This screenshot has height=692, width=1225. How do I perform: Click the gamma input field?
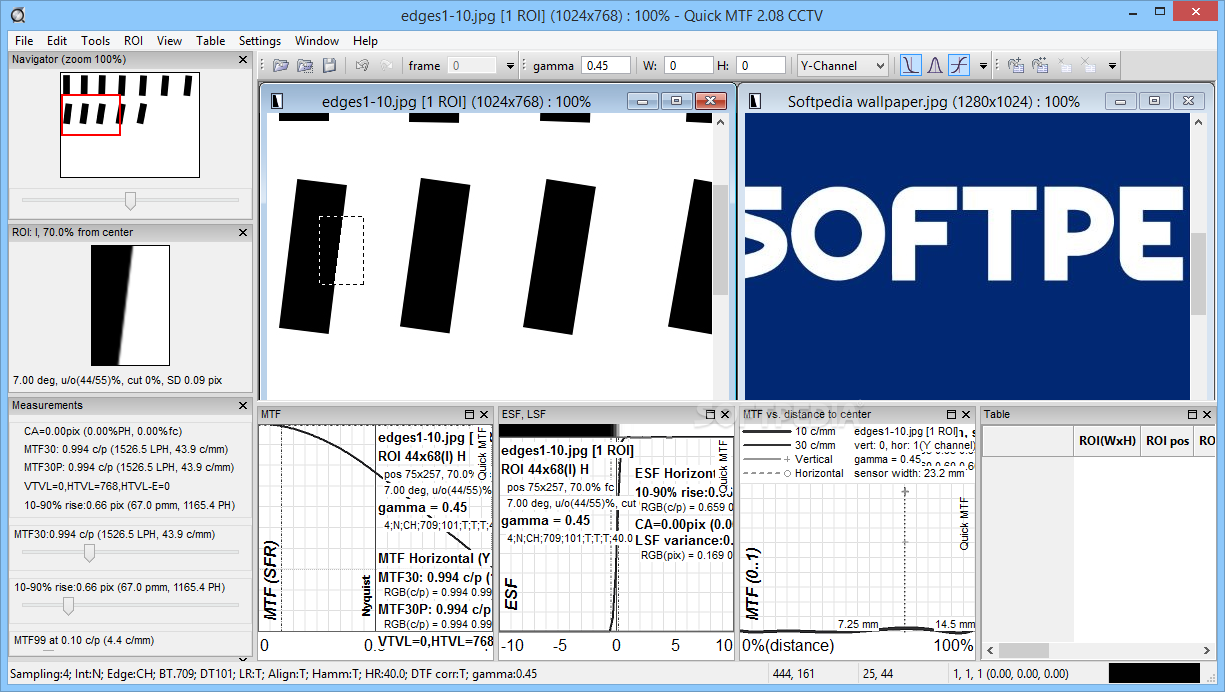tap(606, 66)
